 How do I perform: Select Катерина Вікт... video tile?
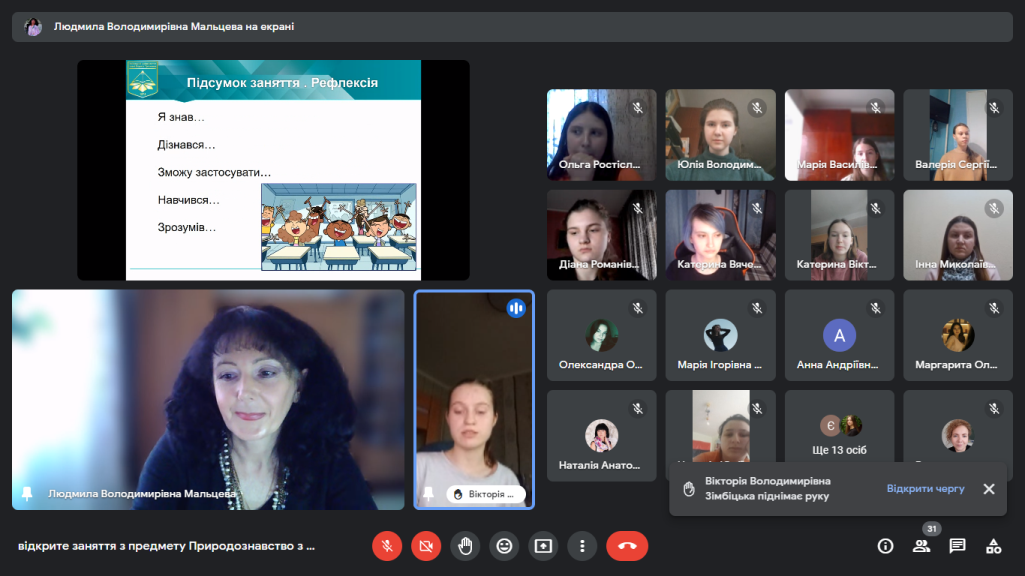839,235
